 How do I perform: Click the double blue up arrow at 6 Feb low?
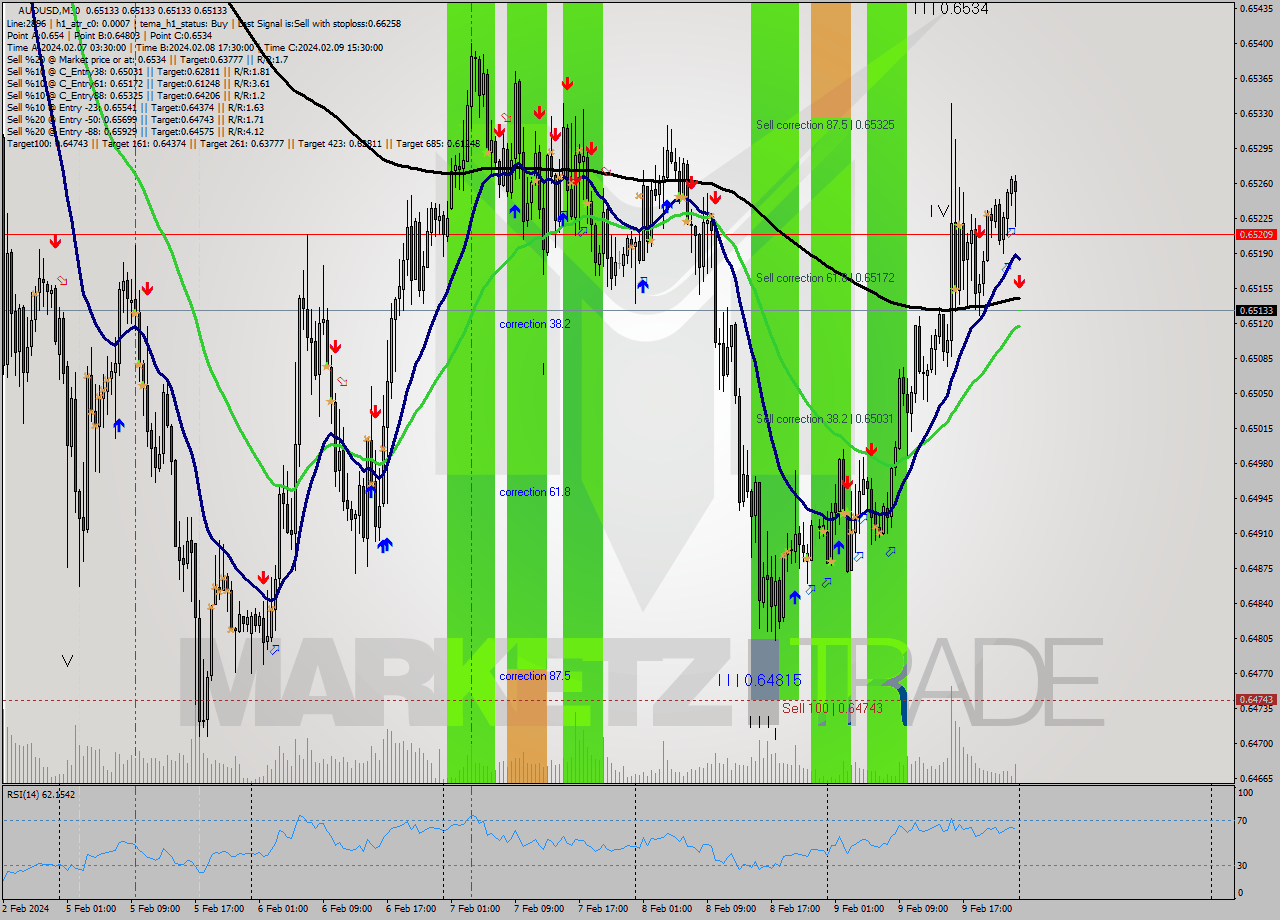pos(384,545)
